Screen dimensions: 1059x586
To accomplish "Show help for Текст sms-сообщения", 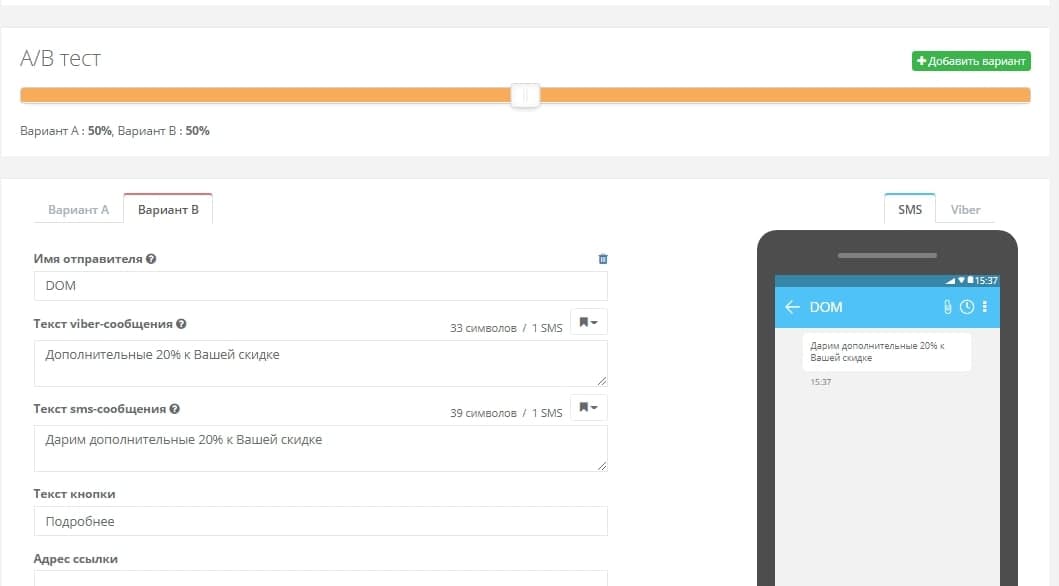I will (x=174, y=408).
